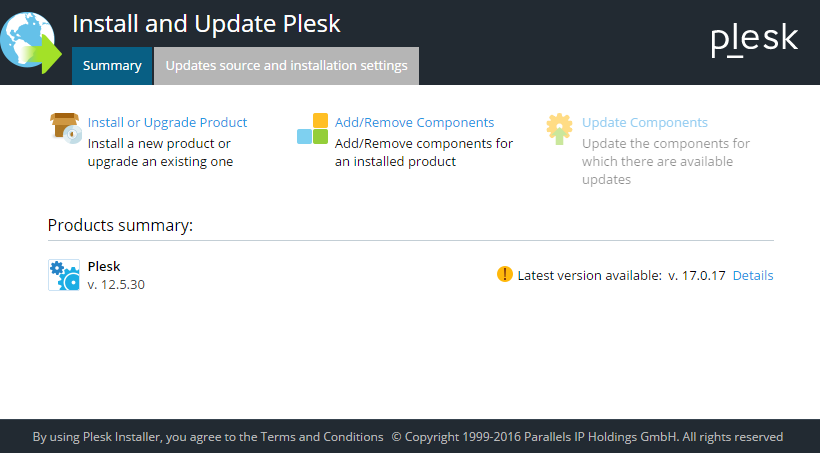Switch to the Summary tab
The image size is (820, 453).
pos(112,66)
